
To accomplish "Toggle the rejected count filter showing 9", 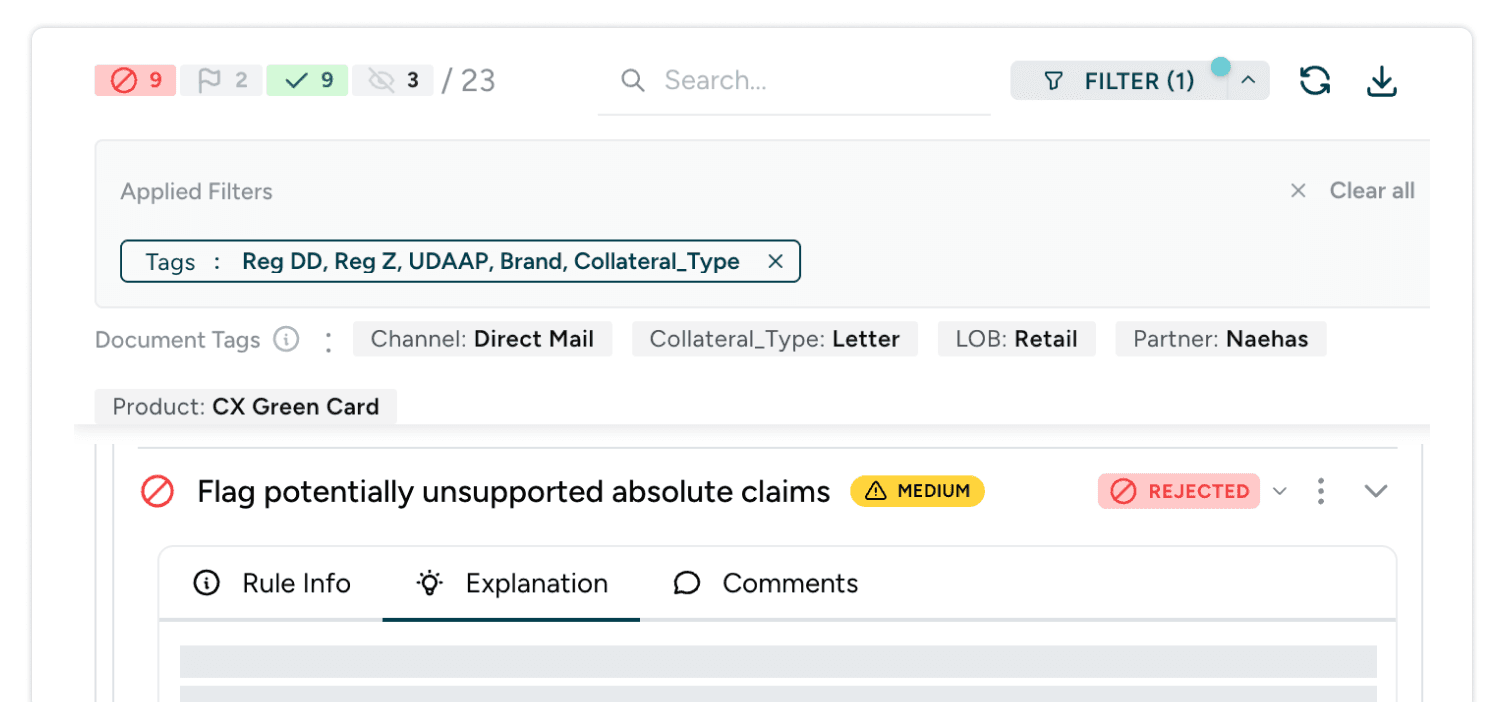I will (x=136, y=81).
